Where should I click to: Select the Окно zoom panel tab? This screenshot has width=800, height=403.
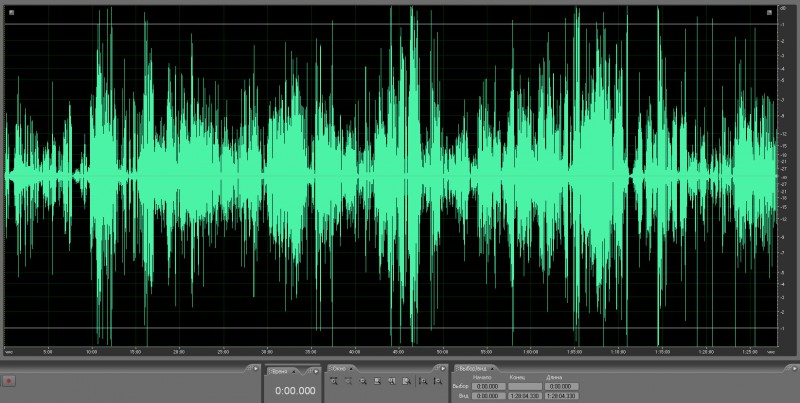click(339, 368)
